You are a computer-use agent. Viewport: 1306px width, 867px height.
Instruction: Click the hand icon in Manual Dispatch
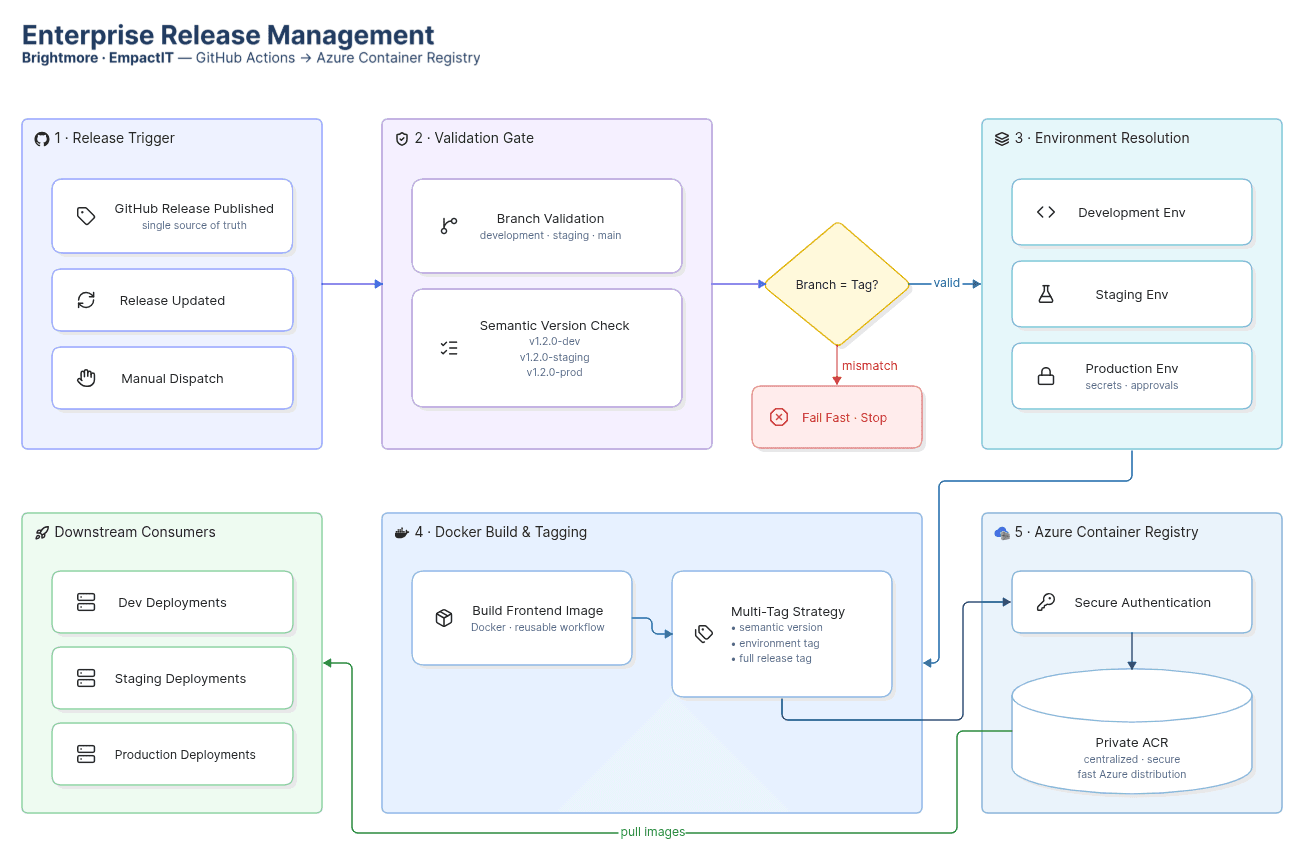point(86,378)
